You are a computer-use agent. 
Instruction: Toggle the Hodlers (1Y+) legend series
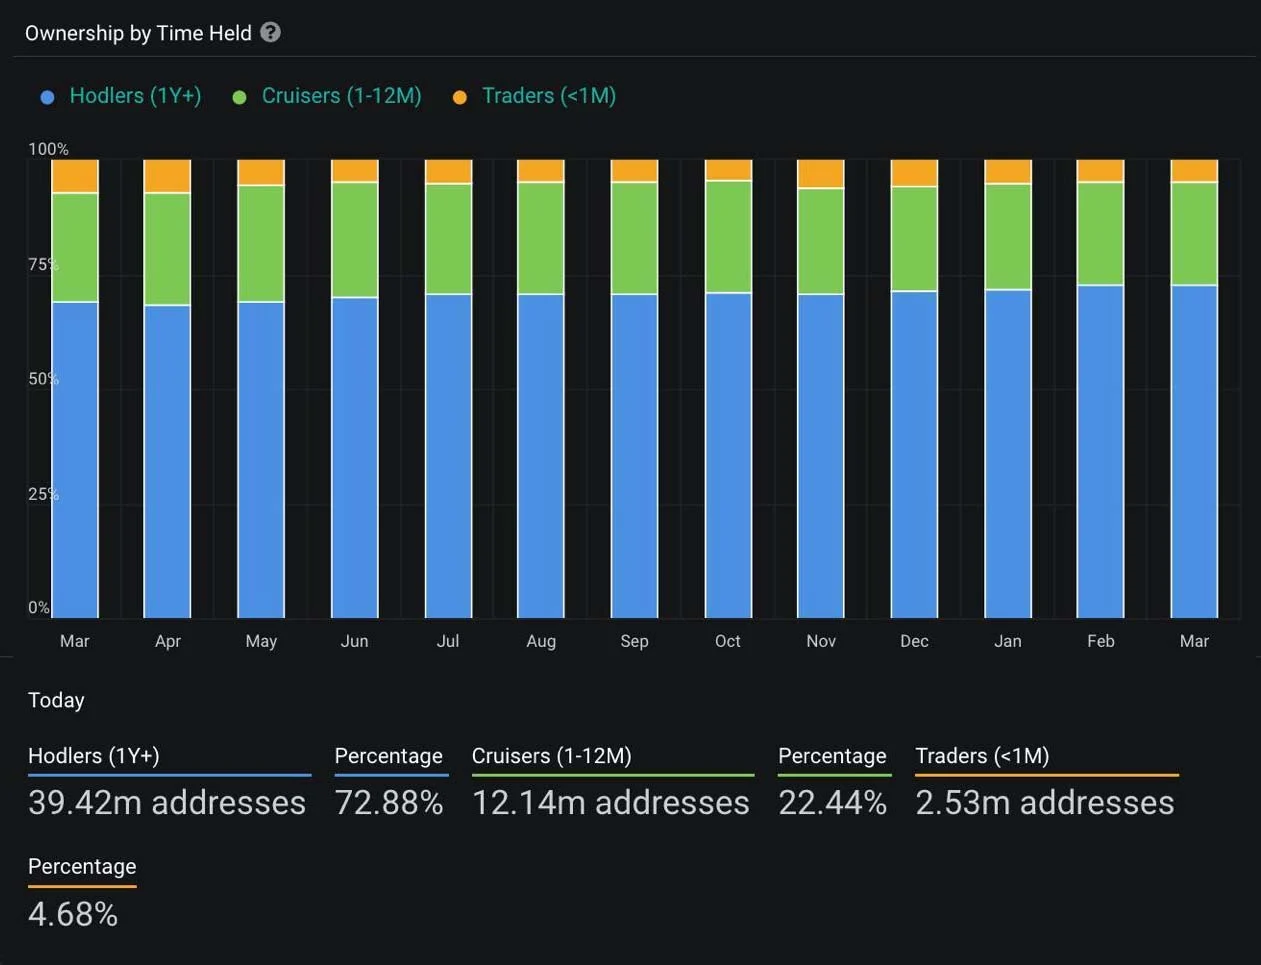(x=121, y=96)
